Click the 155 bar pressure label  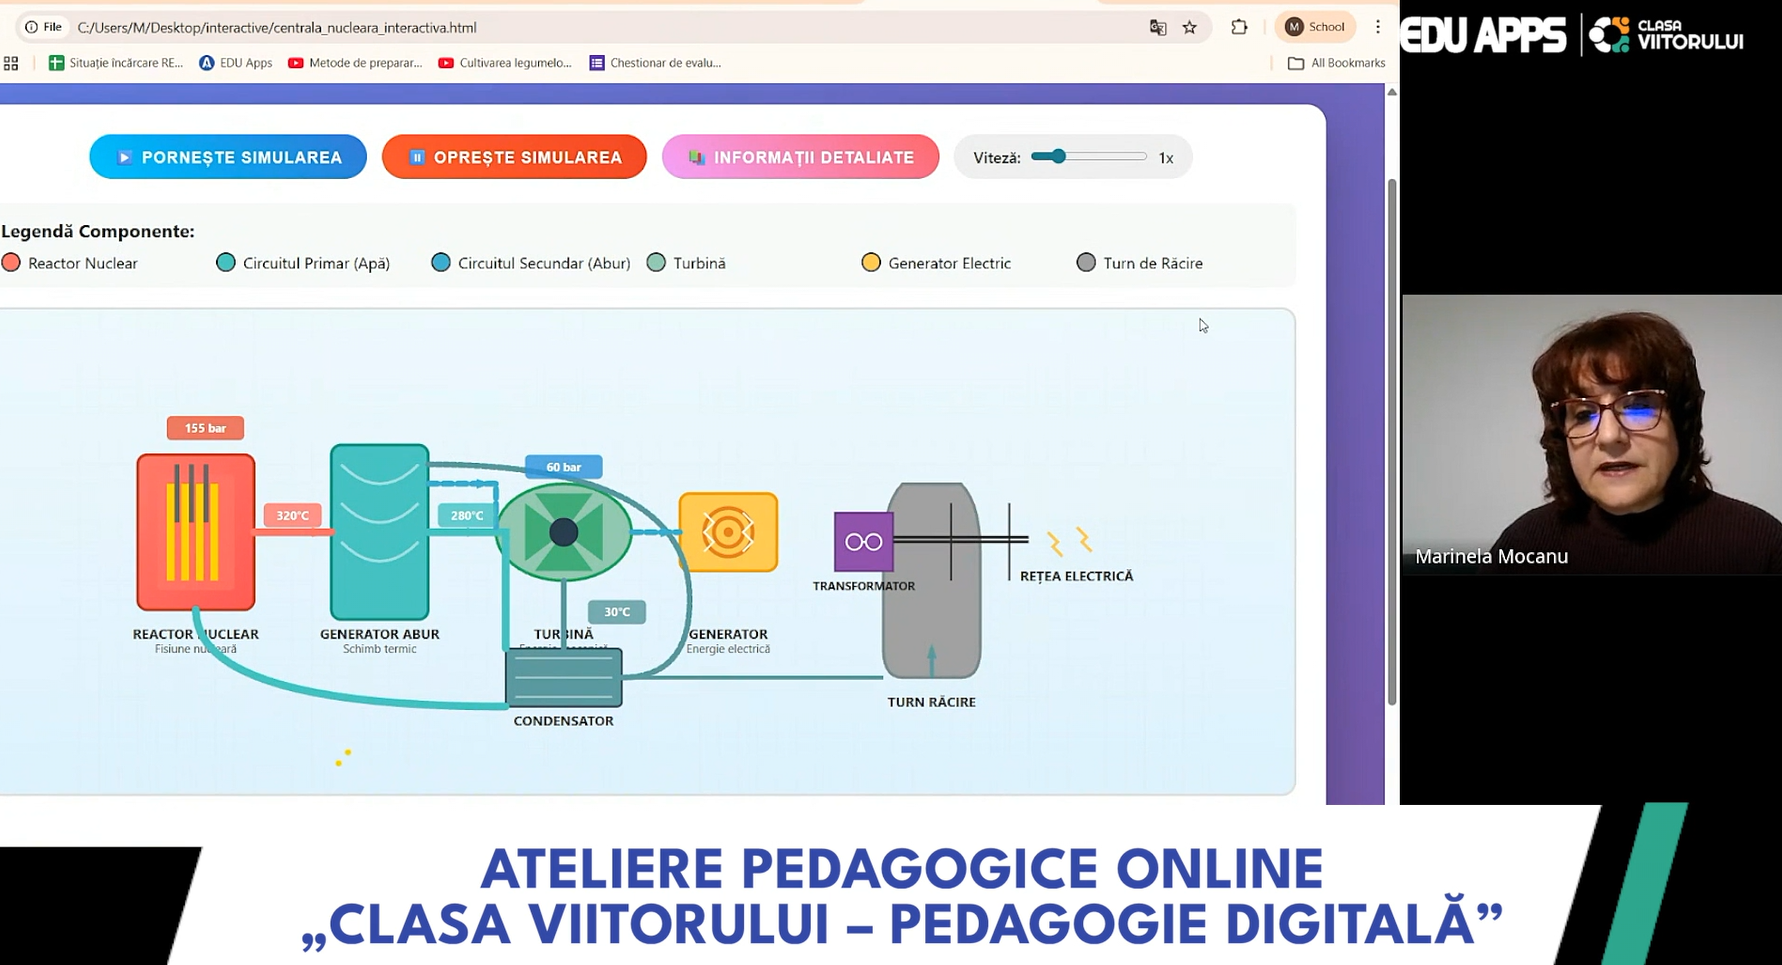(x=205, y=428)
